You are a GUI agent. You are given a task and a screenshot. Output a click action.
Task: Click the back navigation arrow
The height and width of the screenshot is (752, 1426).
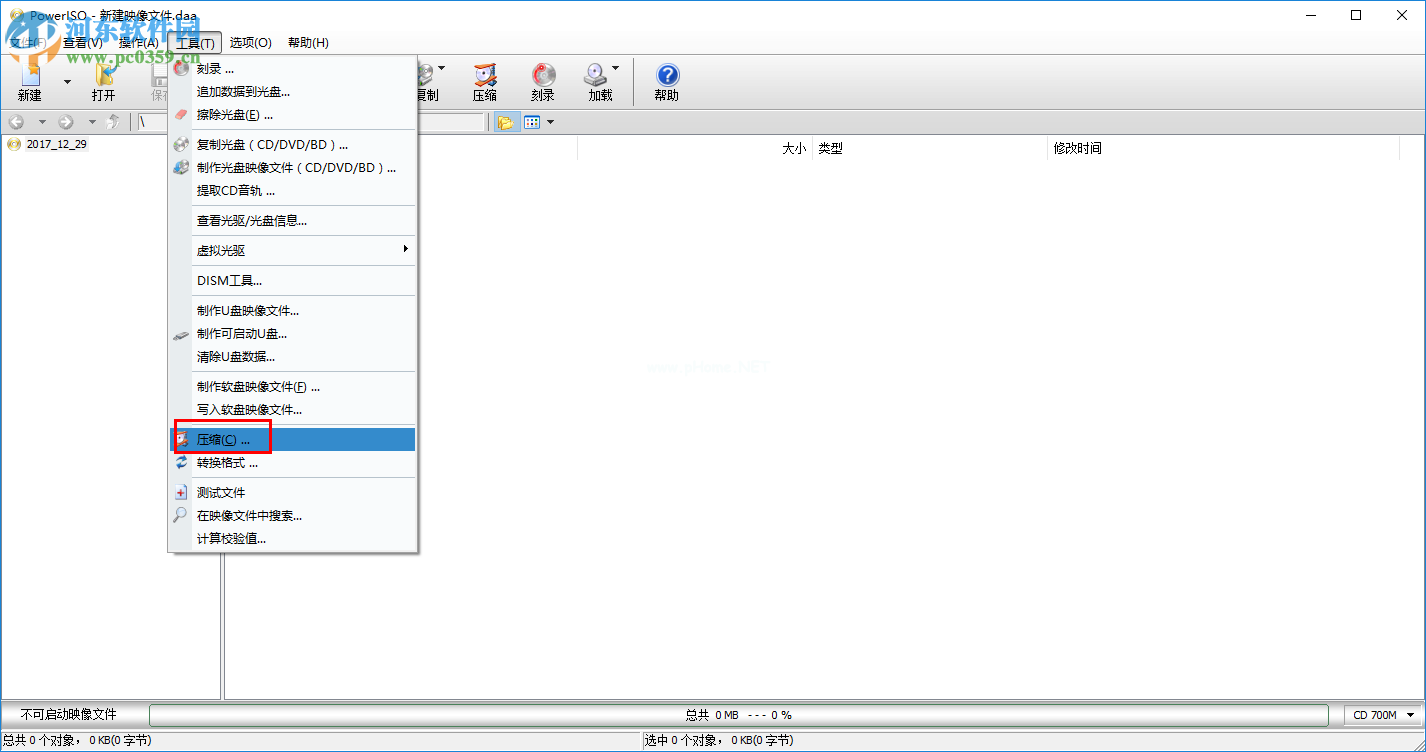point(16,122)
